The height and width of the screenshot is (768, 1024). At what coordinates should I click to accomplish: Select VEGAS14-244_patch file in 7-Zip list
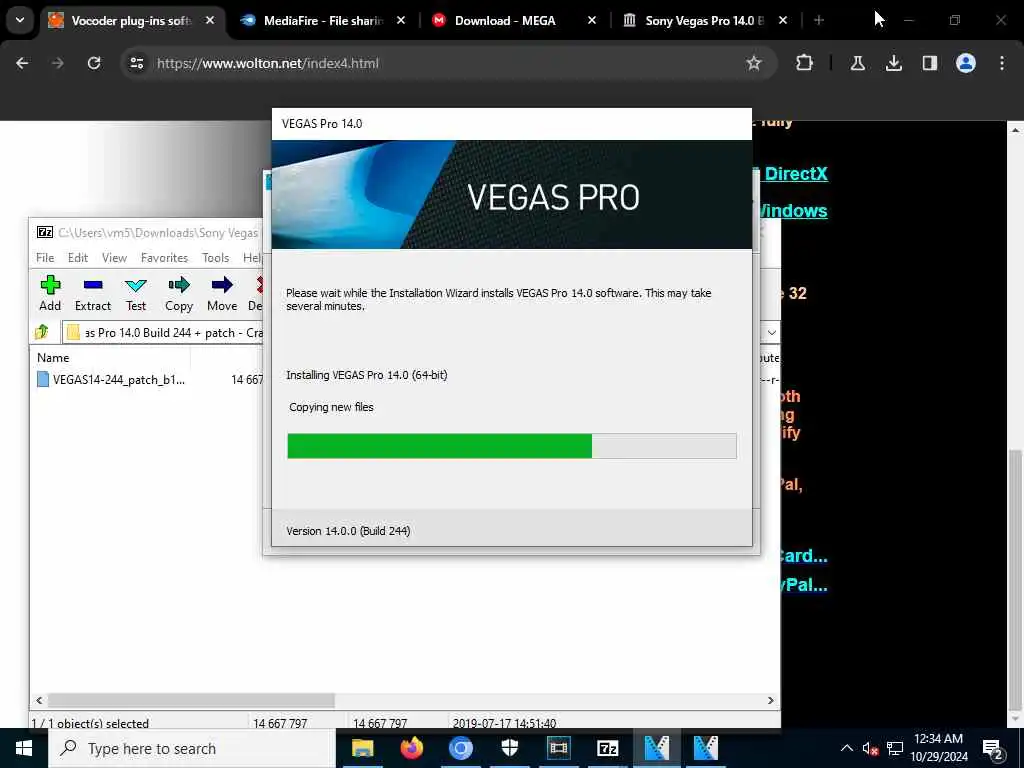pyautogui.click(x=111, y=379)
